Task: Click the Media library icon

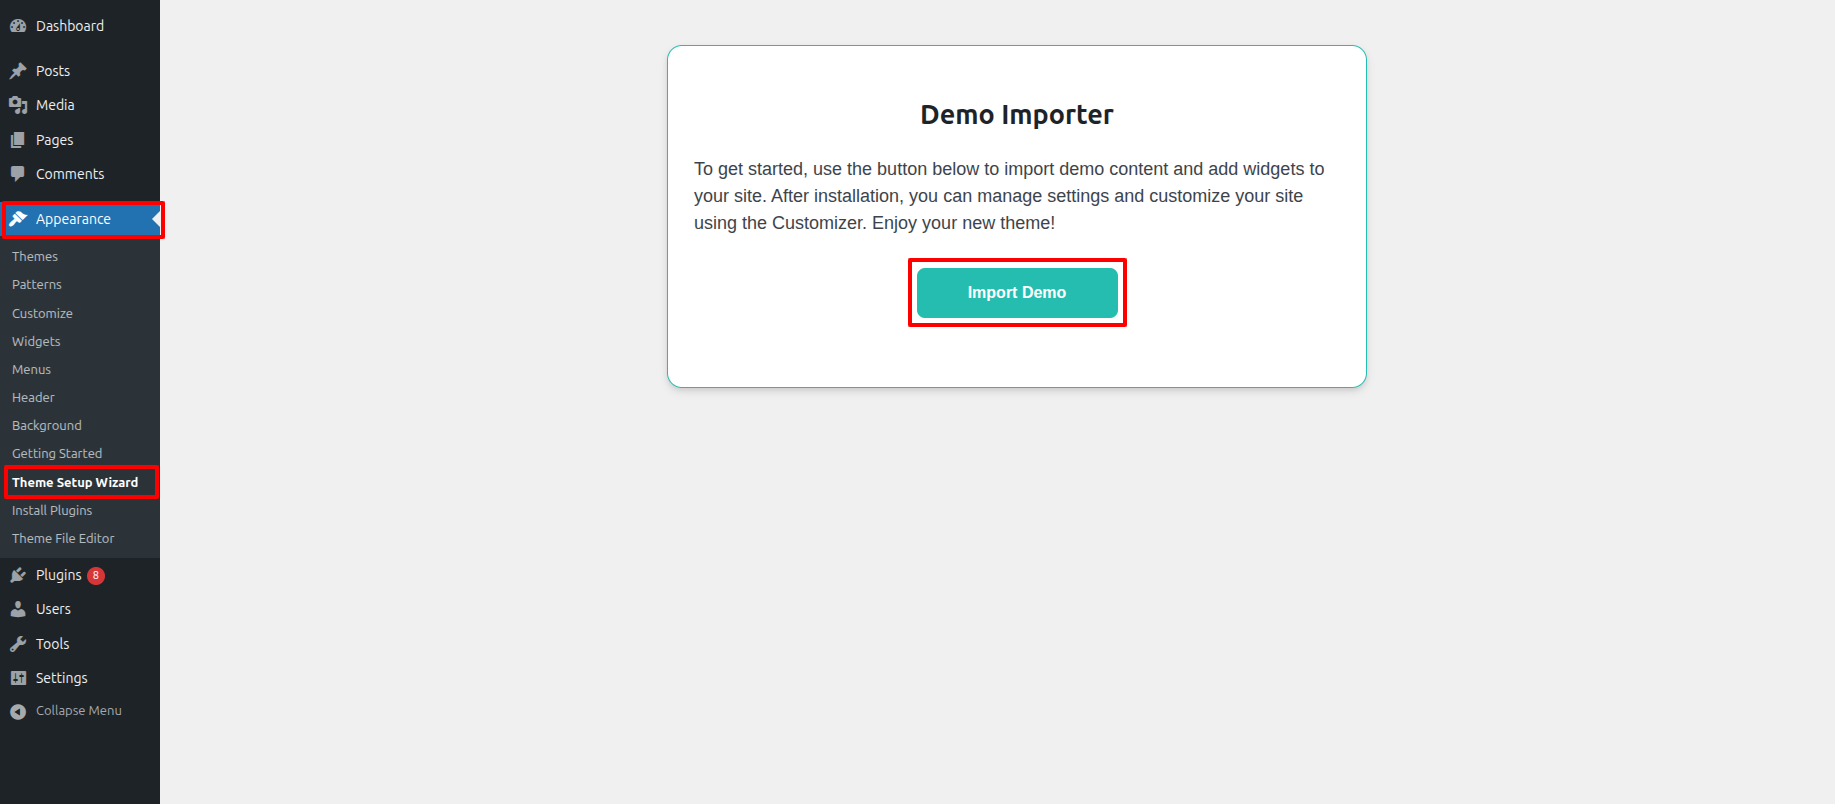Action: [x=18, y=105]
